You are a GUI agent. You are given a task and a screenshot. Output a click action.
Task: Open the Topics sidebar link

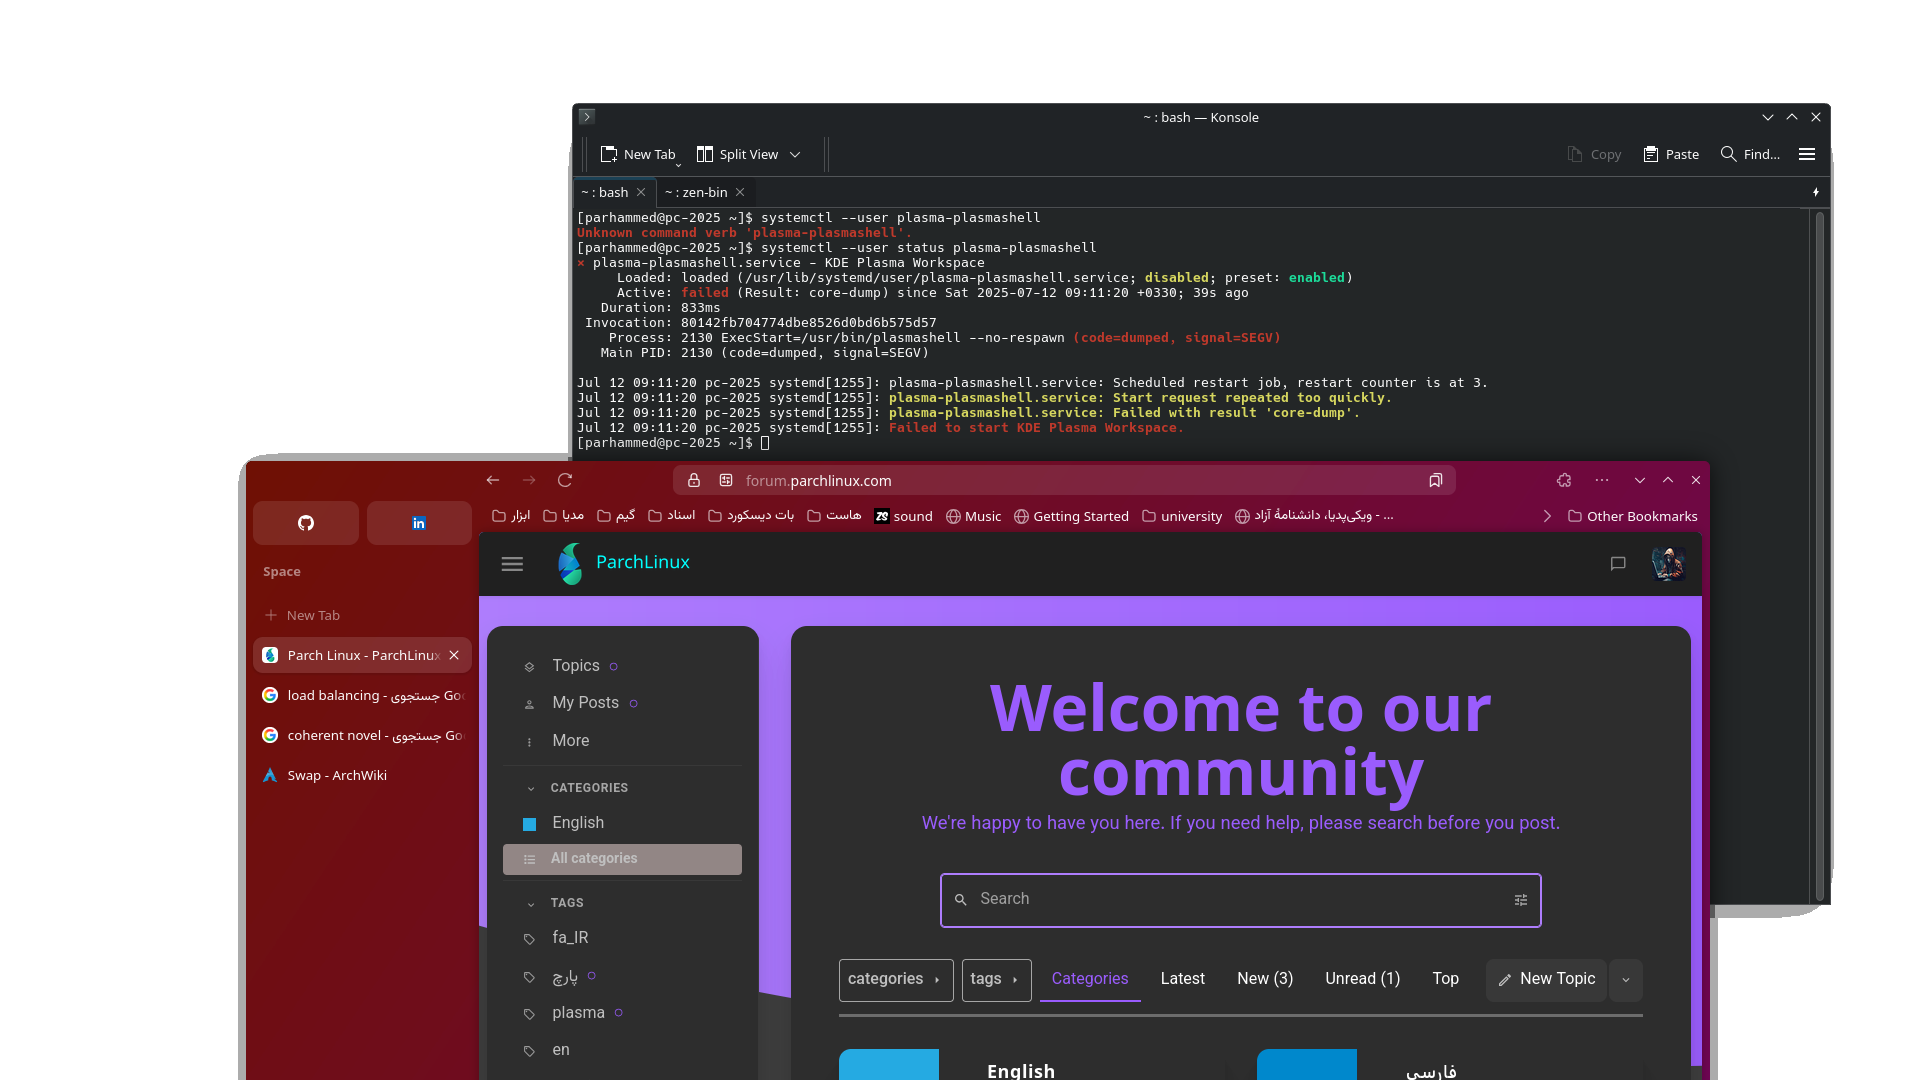pos(576,666)
